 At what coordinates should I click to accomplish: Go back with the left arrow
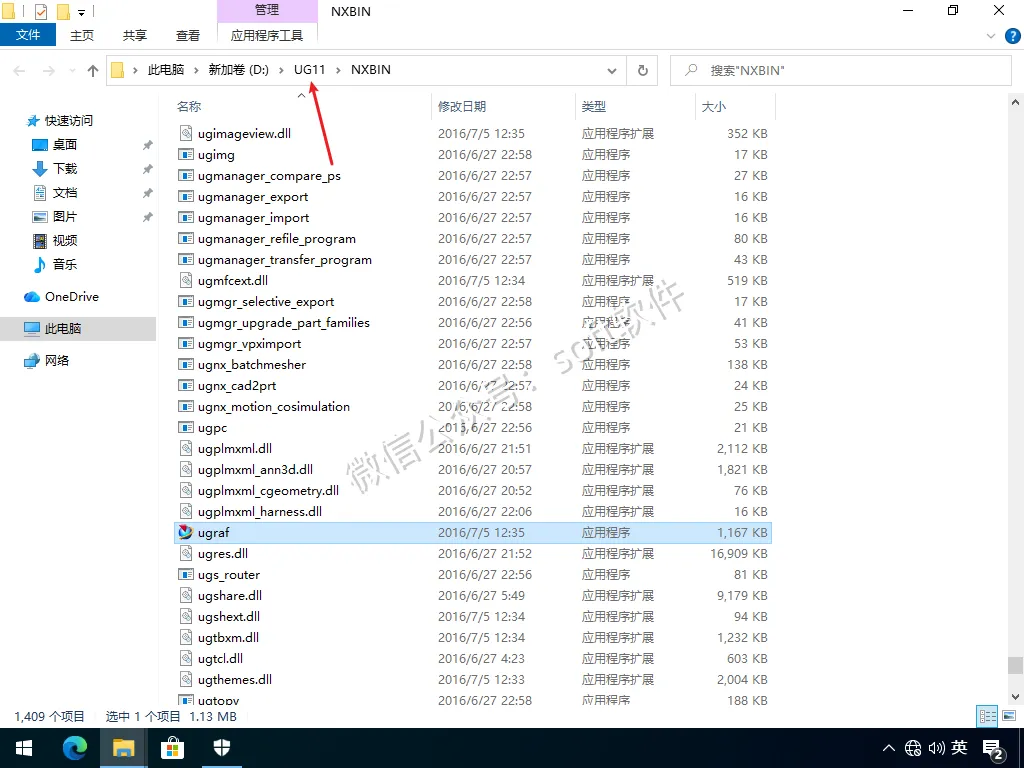[20, 71]
